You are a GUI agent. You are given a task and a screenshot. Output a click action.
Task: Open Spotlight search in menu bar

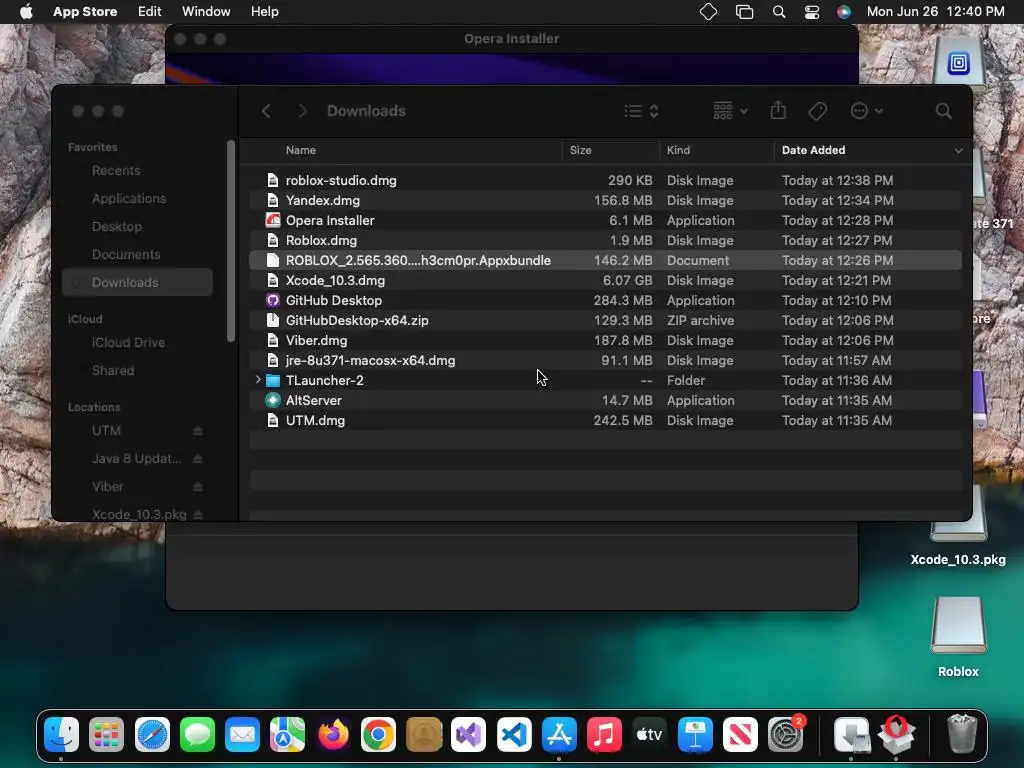coord(778,12)
